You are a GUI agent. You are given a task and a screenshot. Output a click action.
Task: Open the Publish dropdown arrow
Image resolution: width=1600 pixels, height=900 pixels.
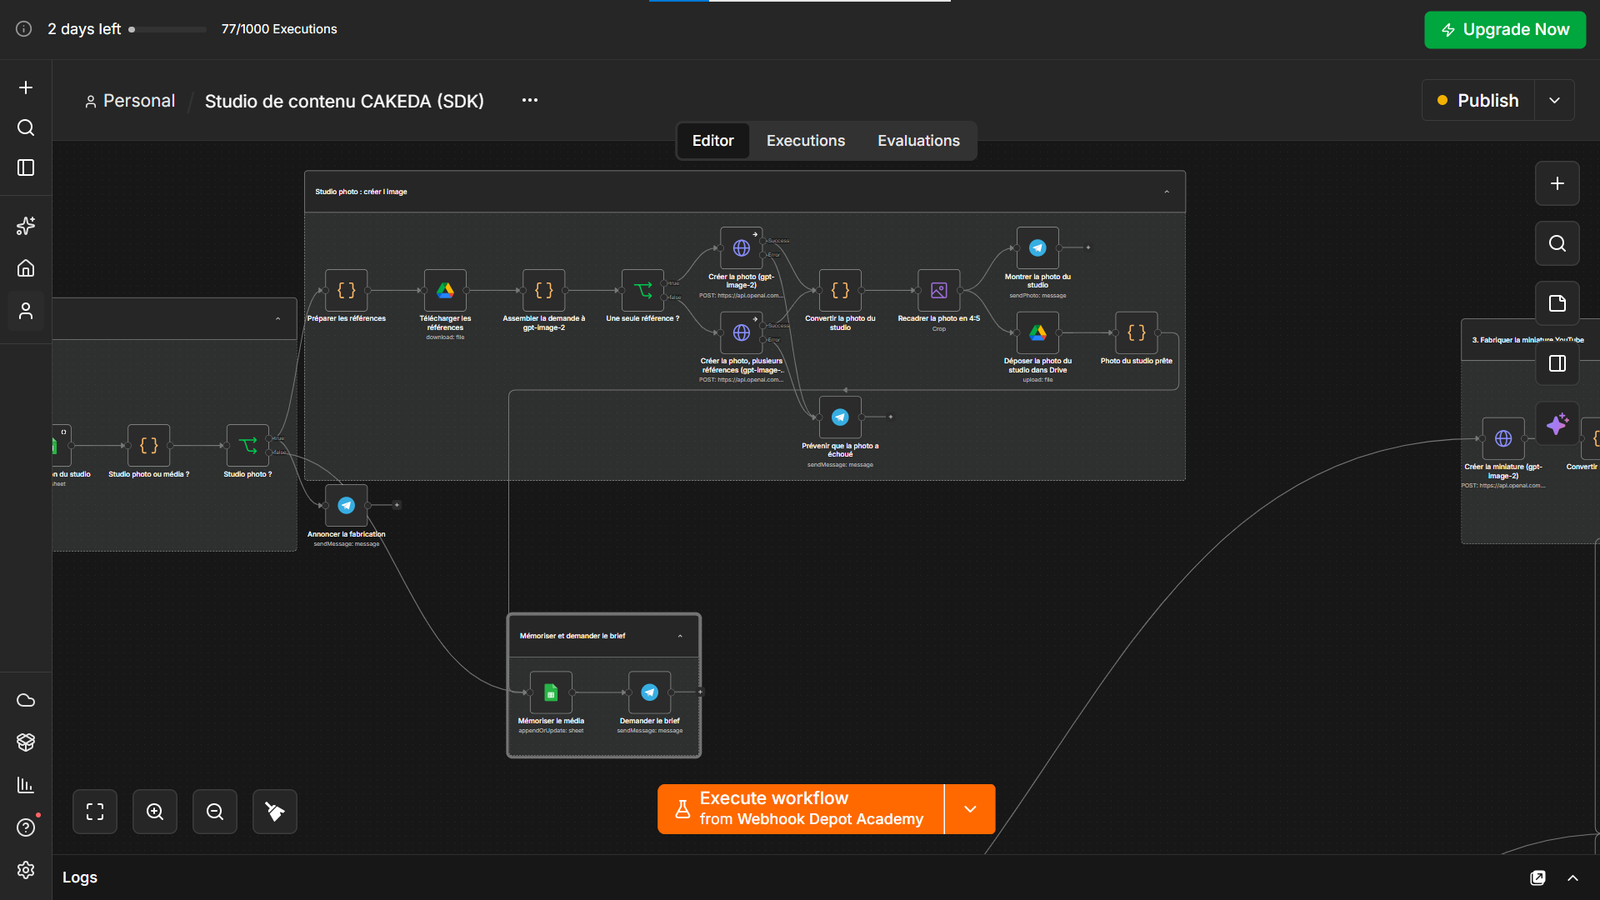point(1554,100)
